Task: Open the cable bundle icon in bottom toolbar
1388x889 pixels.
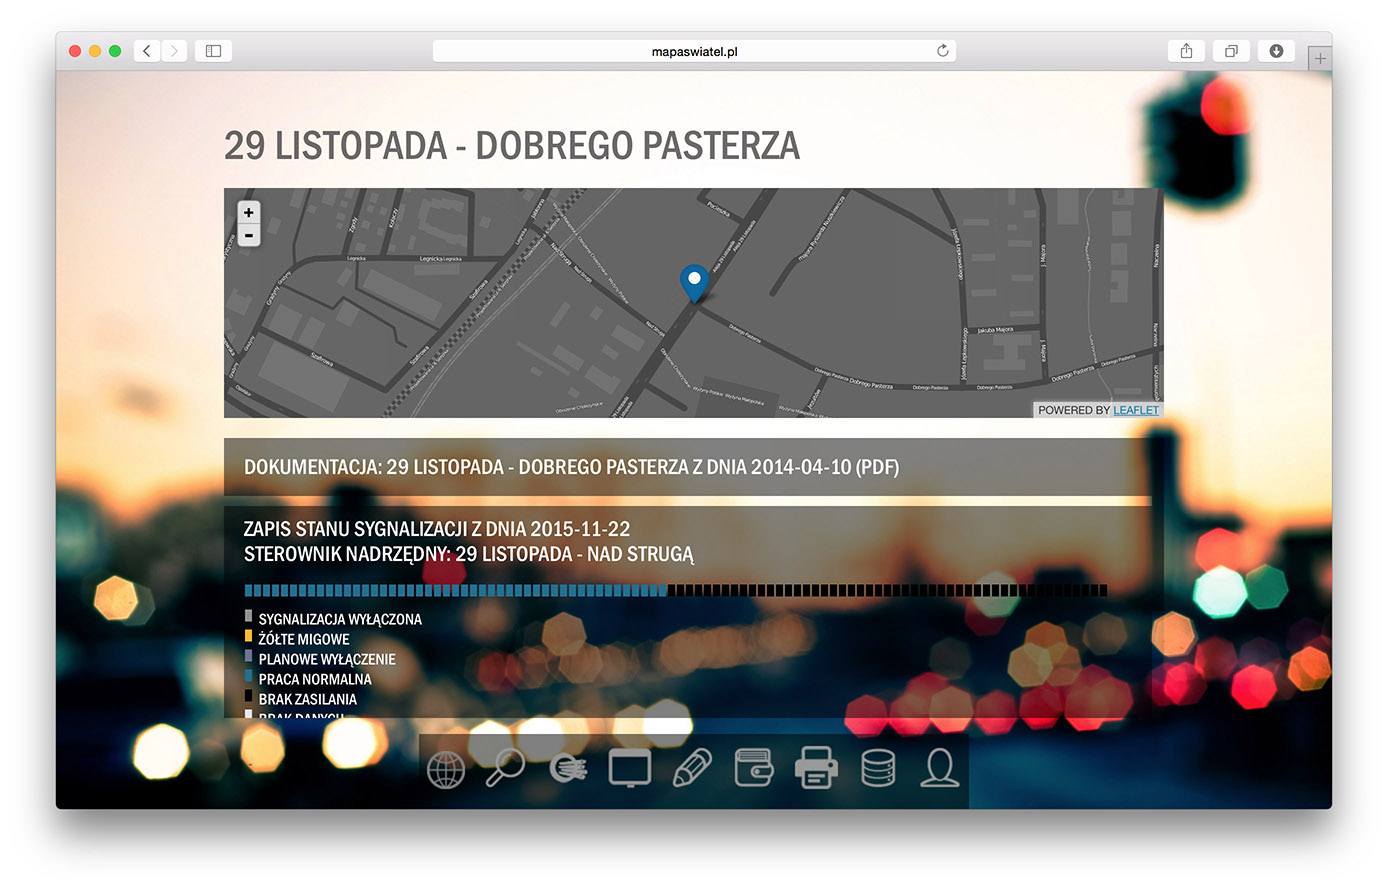Action: pos(569,768)
